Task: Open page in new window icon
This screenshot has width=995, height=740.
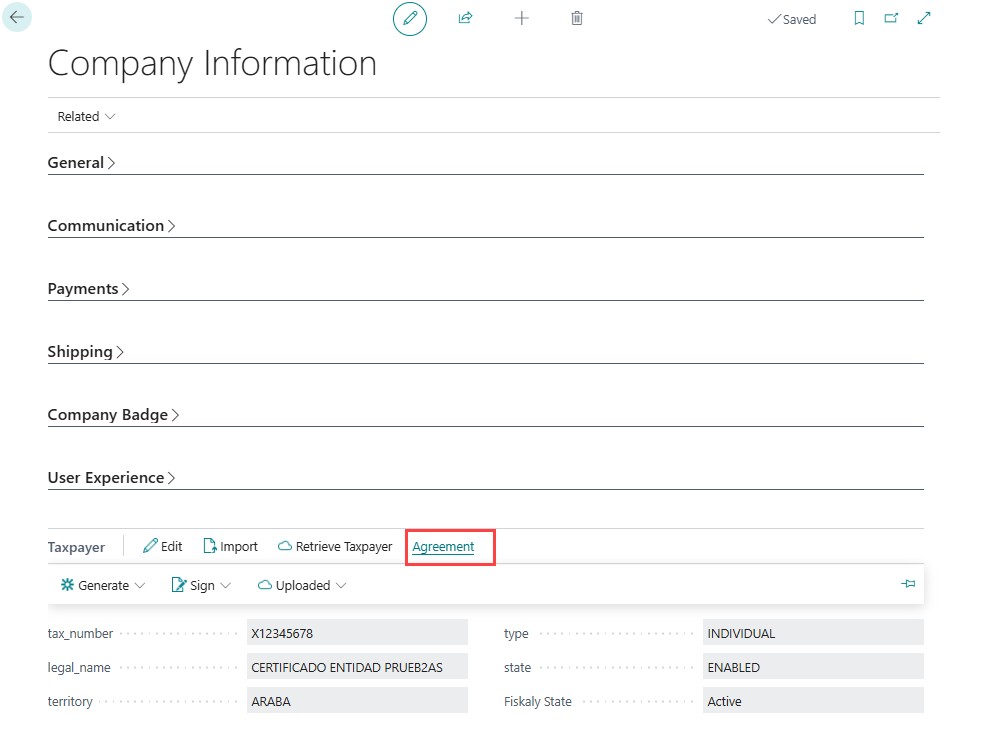Action: 891,18
